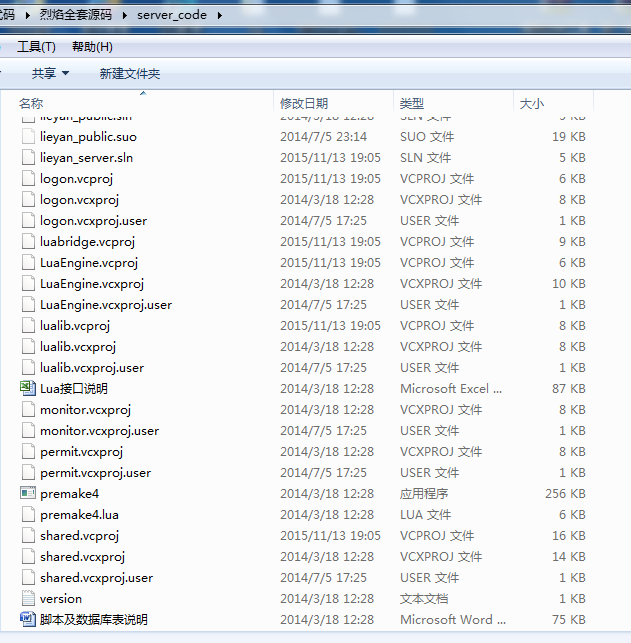Sort by the 类型 column header

453,103
